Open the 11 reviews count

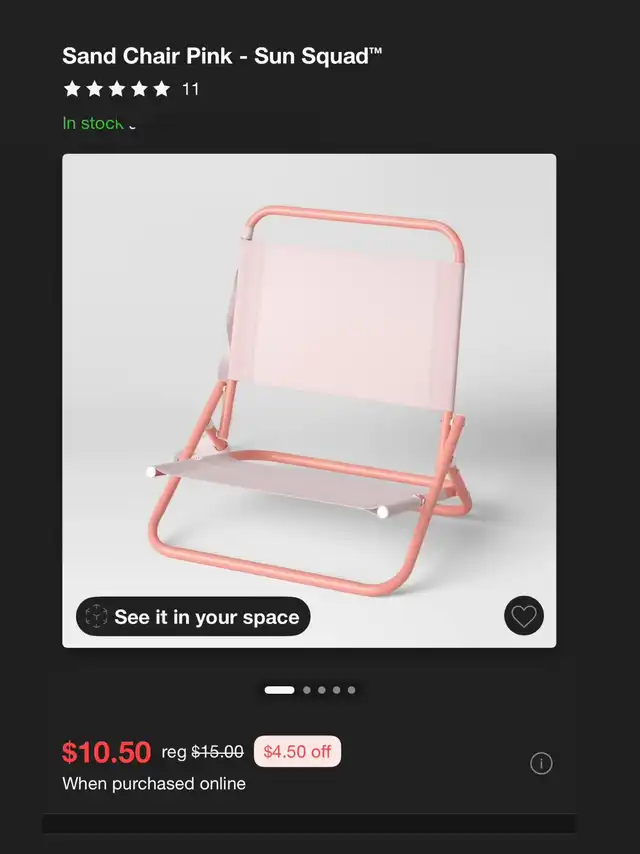(191, 89)
